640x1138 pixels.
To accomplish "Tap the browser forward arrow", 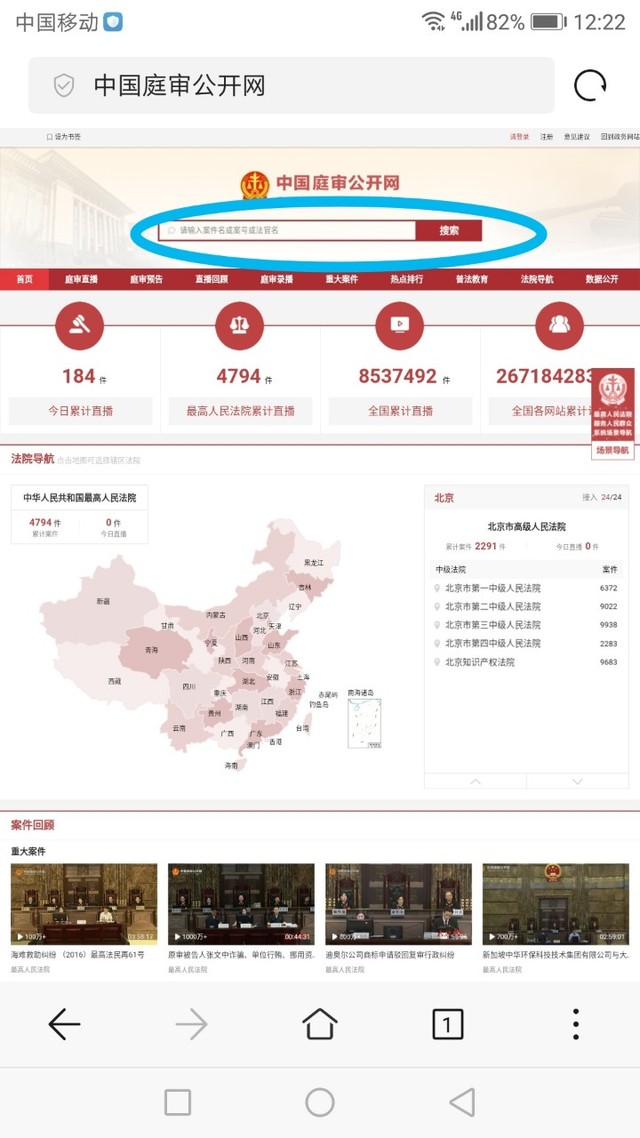I will 192,1024.
